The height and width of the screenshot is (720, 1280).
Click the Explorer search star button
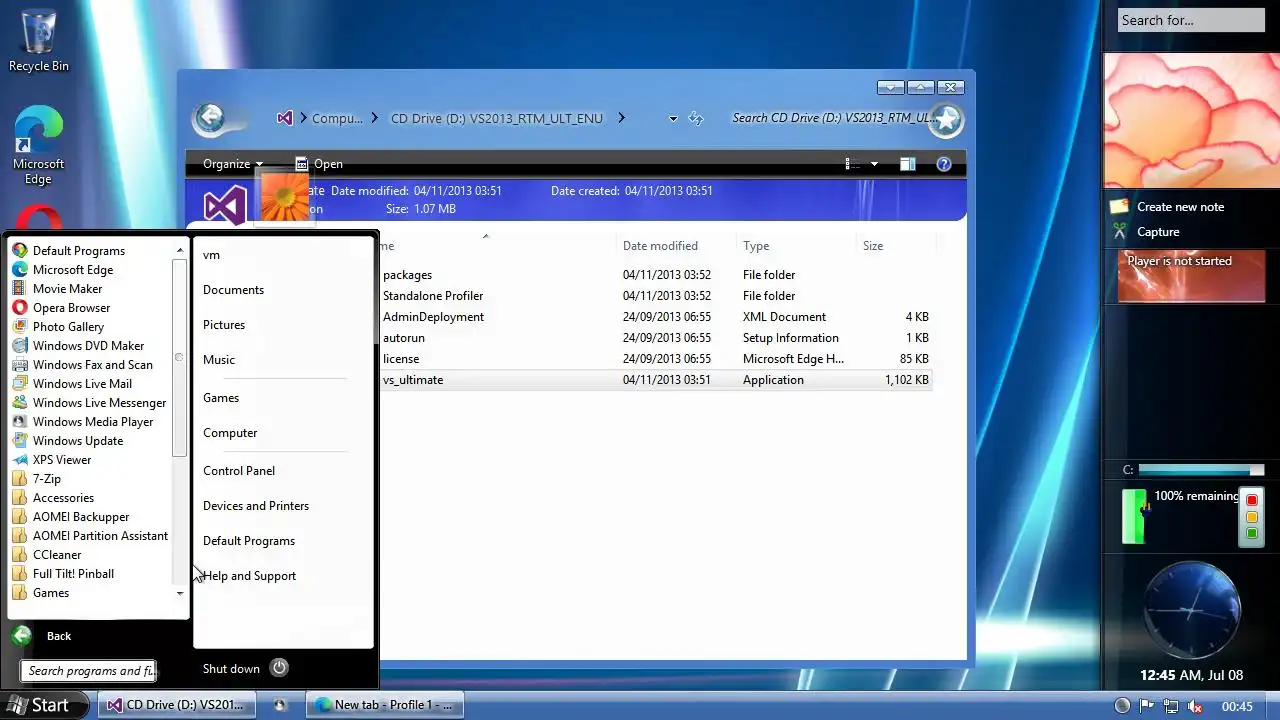(x=945, y=119)
